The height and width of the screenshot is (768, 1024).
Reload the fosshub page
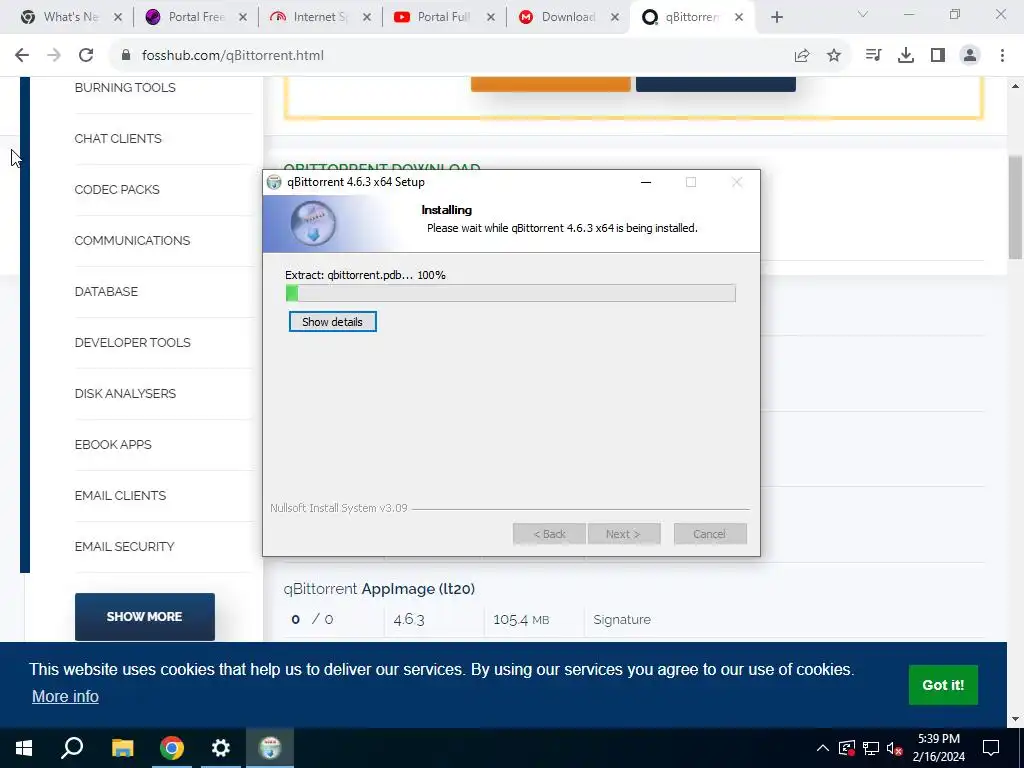(86, 56)
